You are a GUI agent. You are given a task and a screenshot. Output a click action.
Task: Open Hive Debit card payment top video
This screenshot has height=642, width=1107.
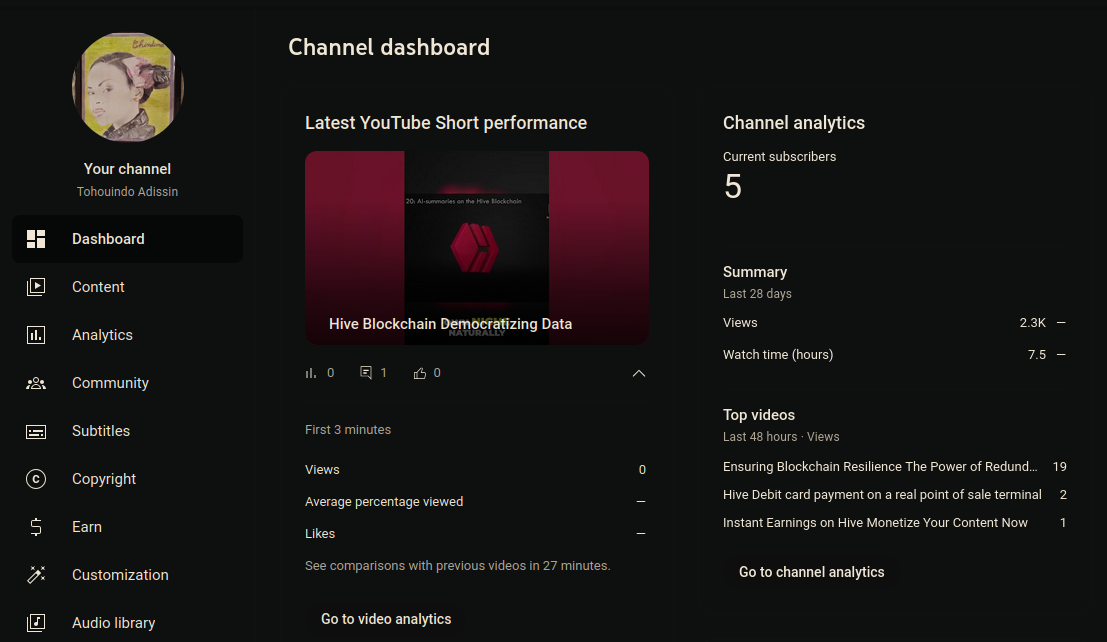[x=882, y=495]
